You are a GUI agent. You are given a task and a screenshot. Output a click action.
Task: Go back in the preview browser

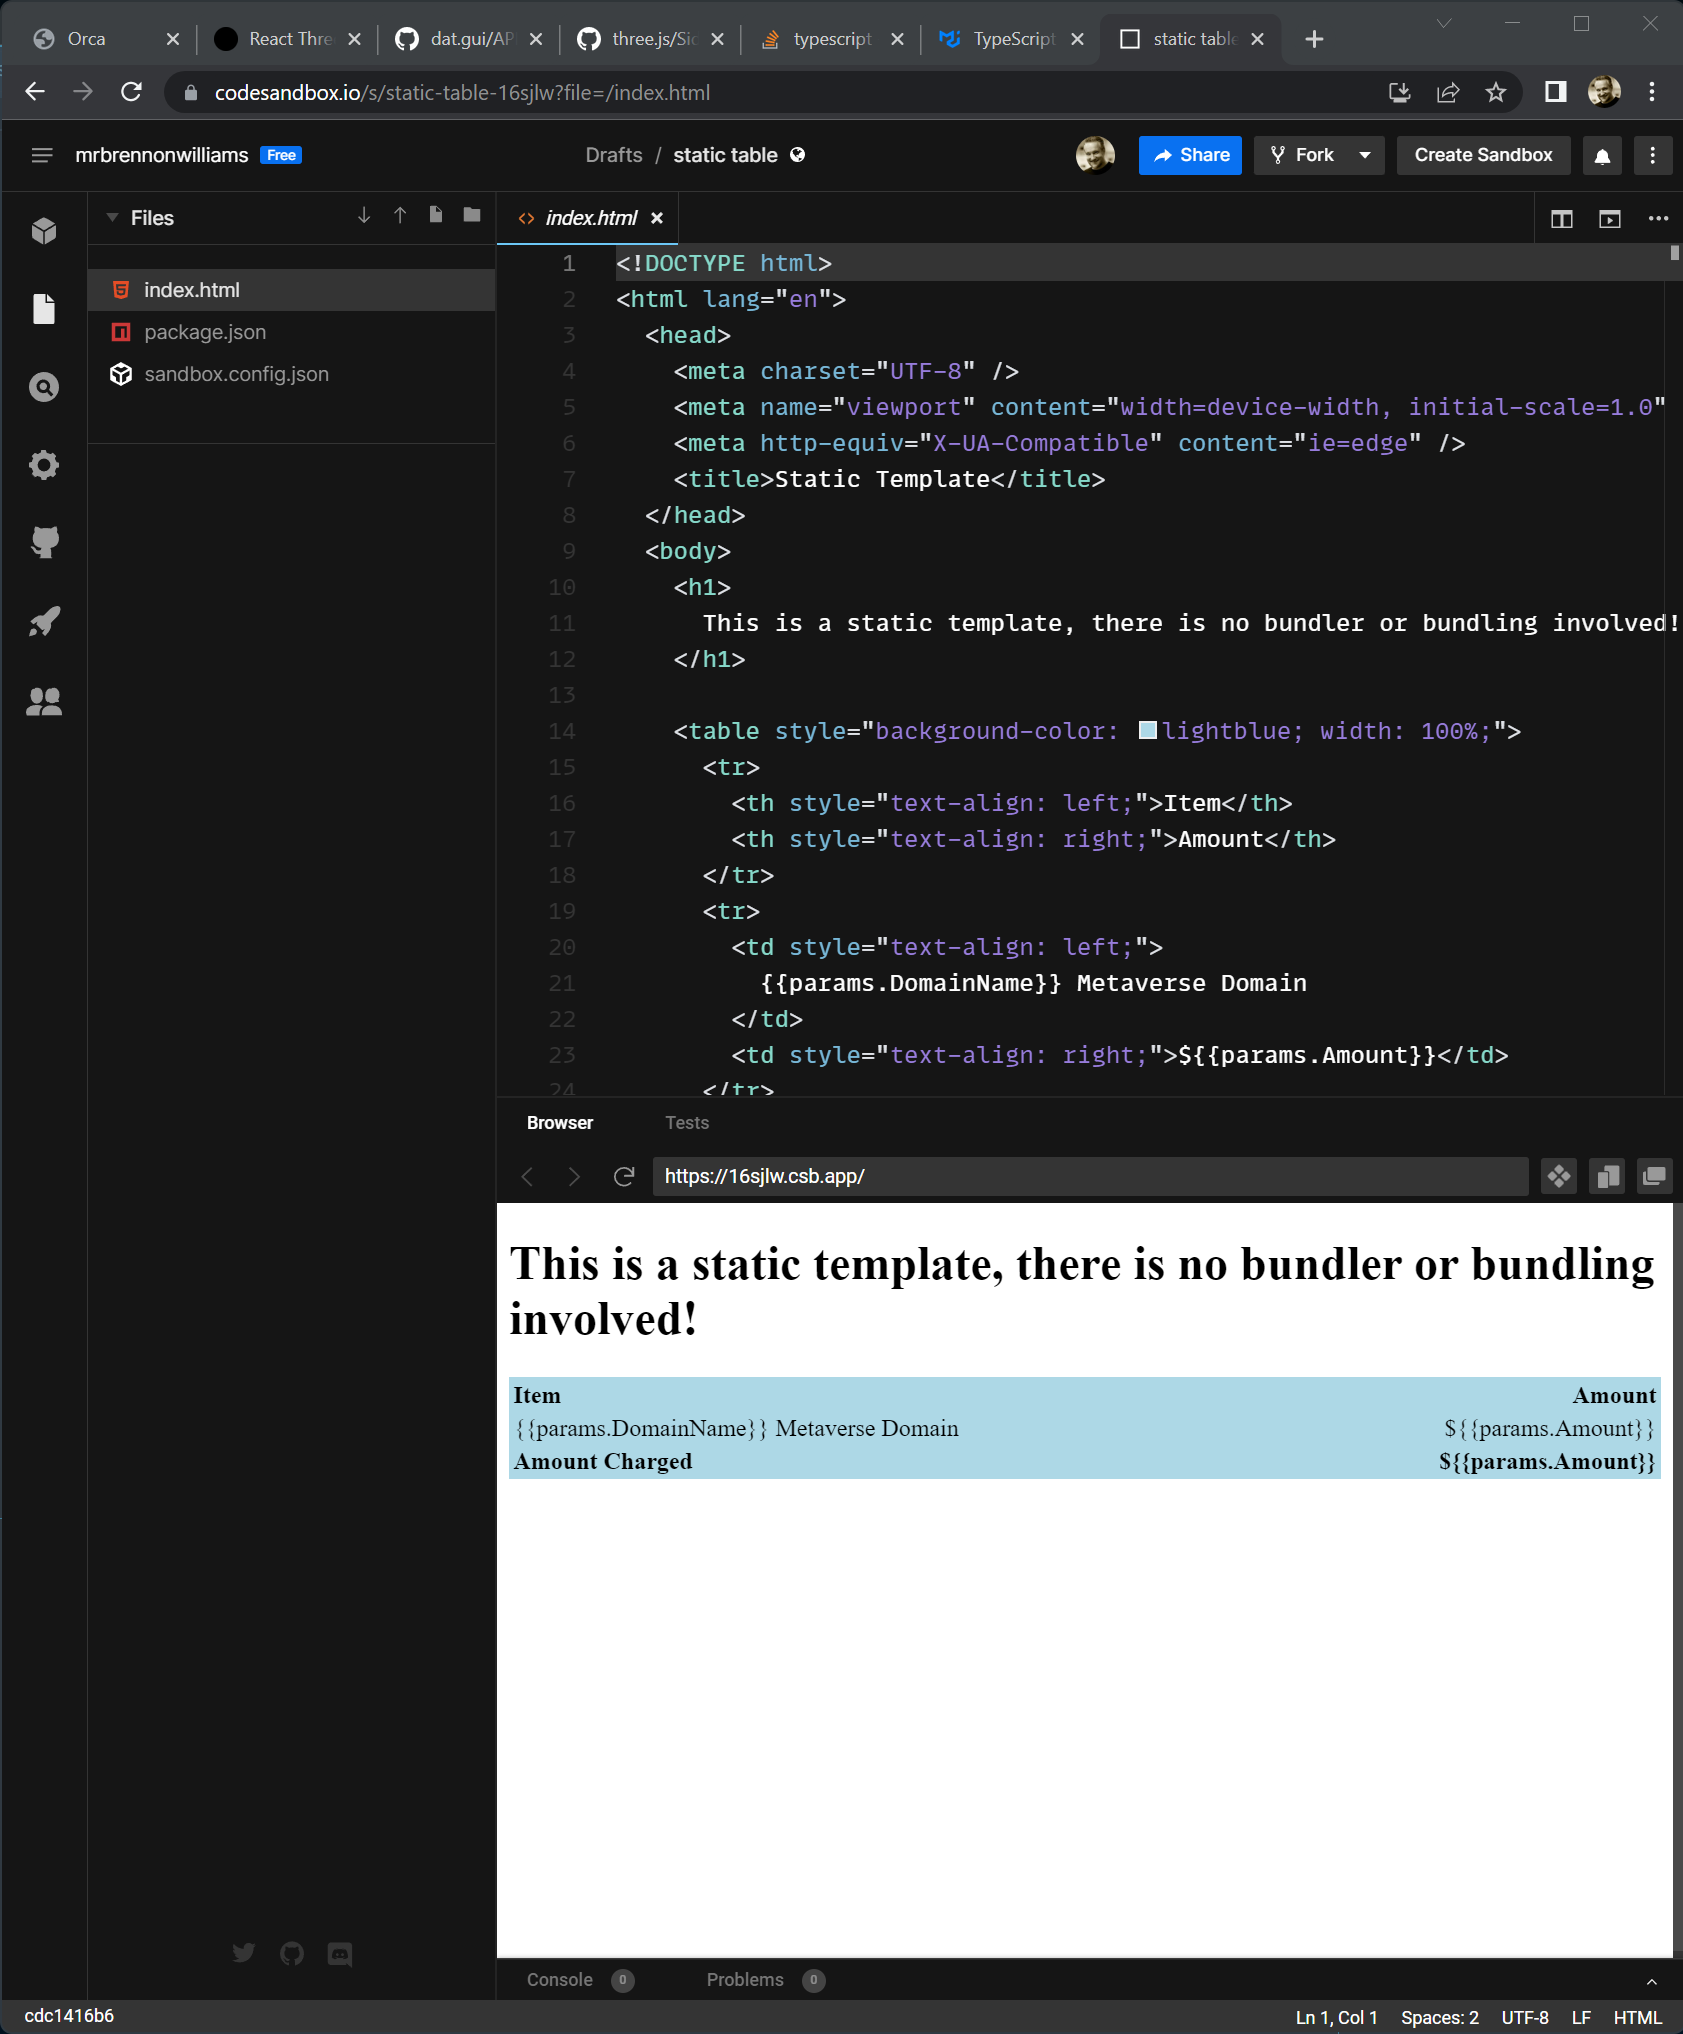(528, 1176)
